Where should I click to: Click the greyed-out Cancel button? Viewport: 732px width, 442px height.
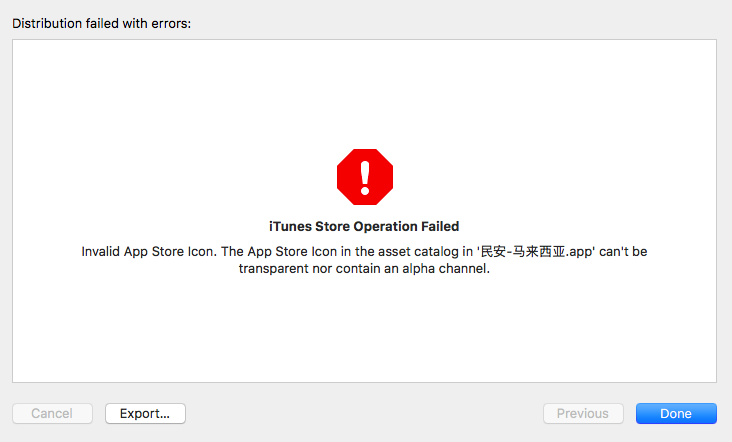tap(52, 413)
